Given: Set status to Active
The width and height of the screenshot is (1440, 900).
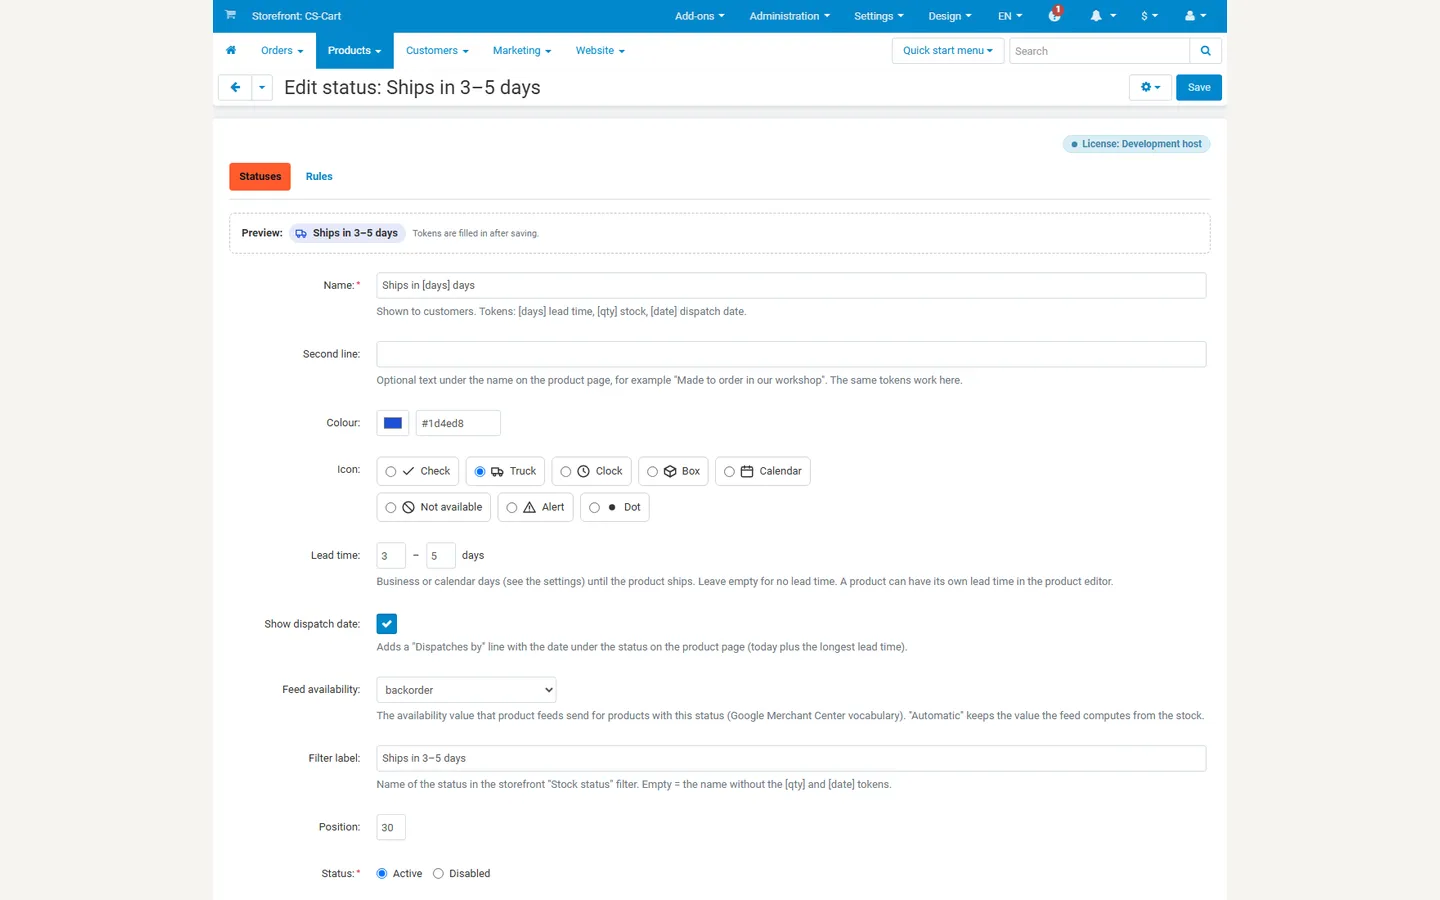Looking at the screenshot, I should point(382,874).
